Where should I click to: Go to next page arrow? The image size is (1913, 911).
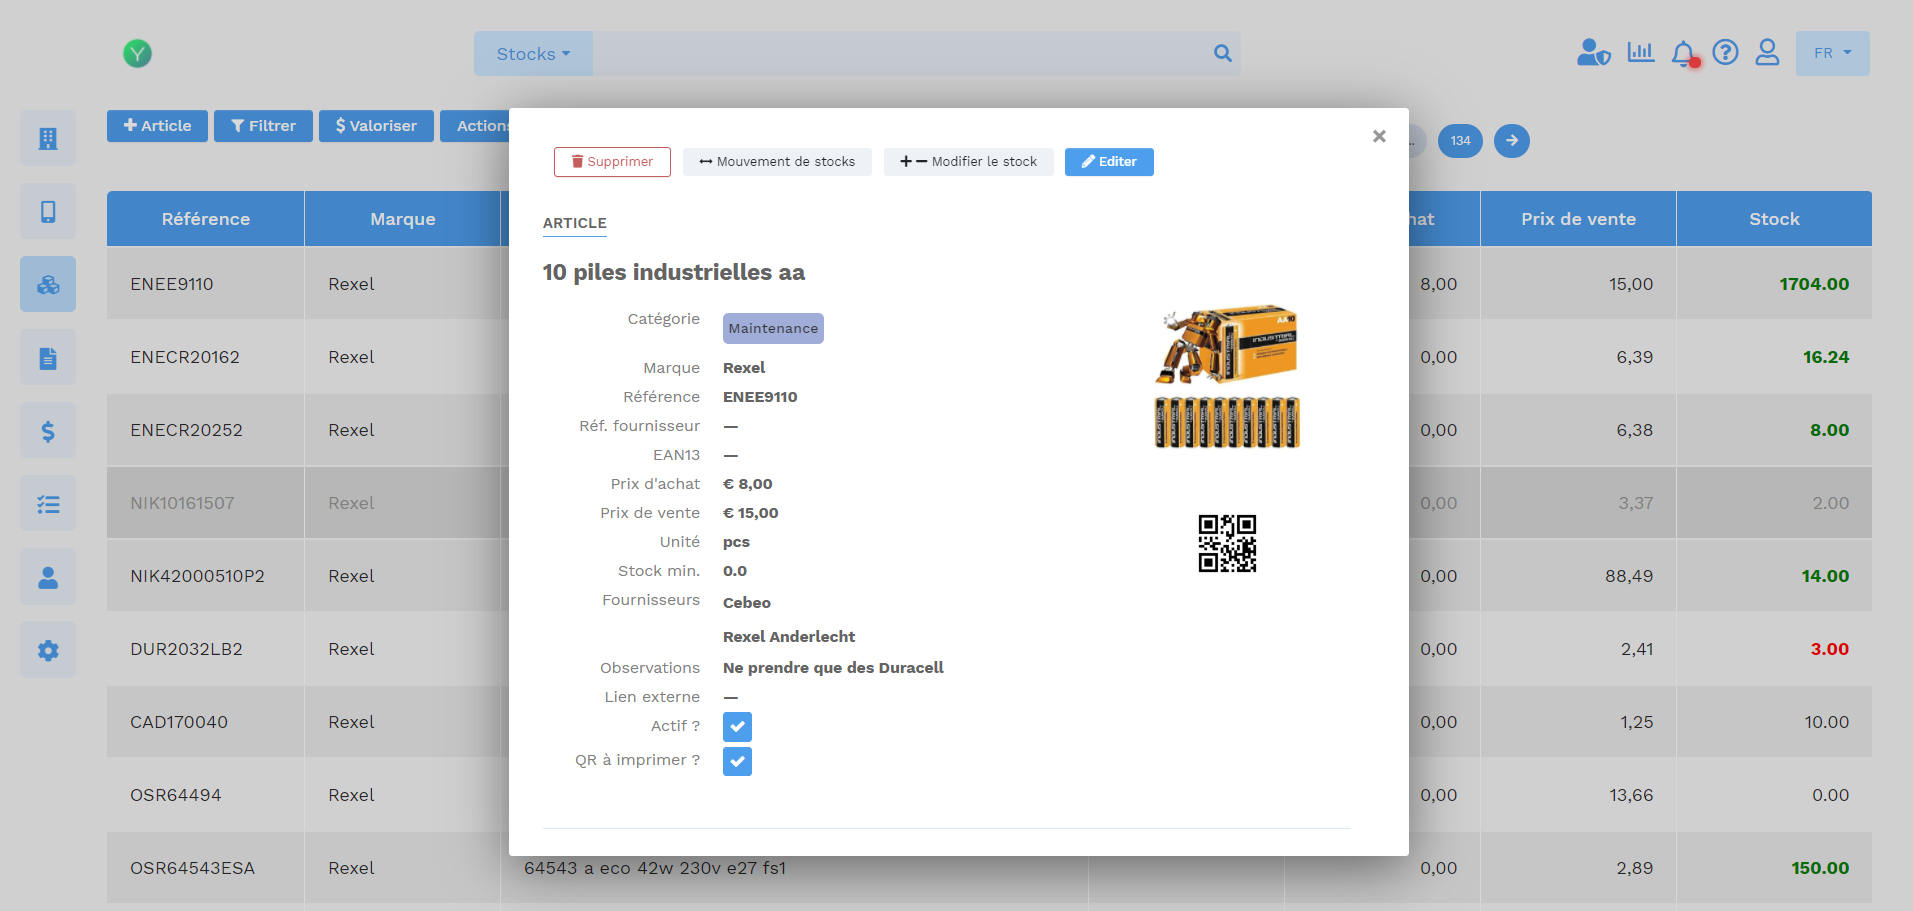(1511, 140)
